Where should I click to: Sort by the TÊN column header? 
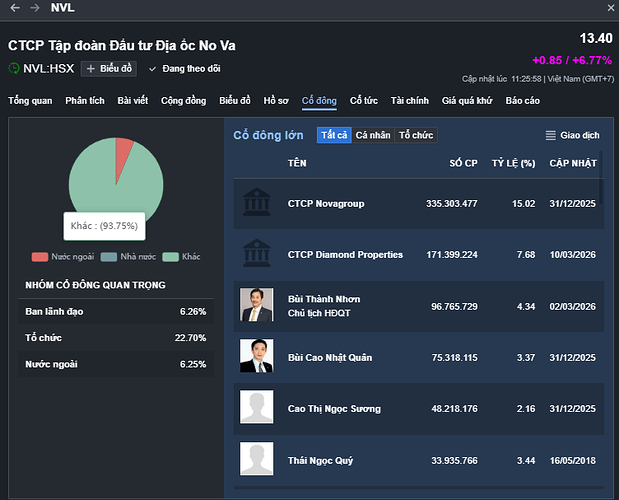coord(297,163)
